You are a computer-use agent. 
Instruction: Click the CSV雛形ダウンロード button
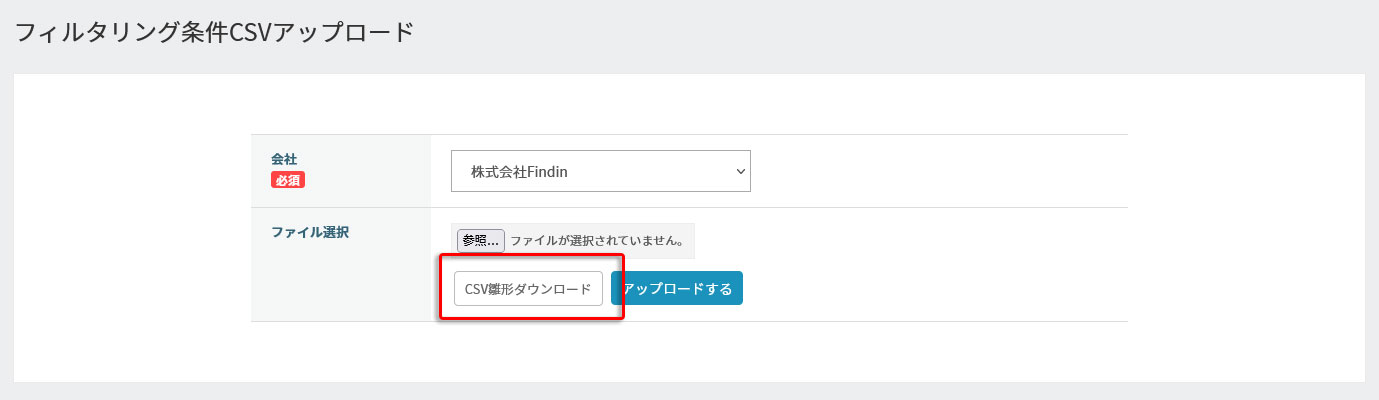(528, 288)
